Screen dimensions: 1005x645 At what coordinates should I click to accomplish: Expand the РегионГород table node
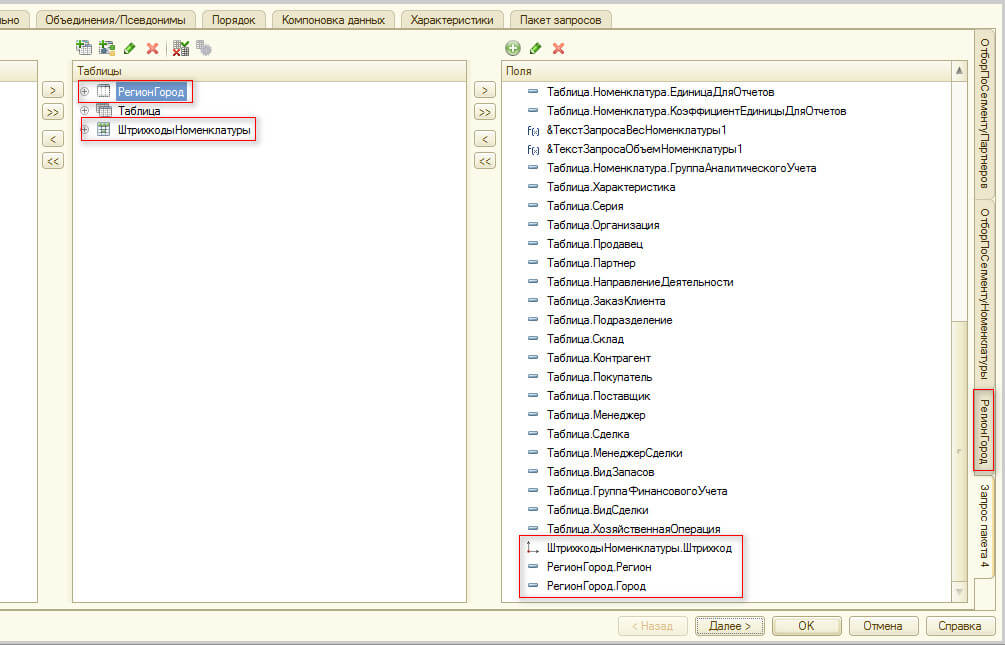pos(85,92)
